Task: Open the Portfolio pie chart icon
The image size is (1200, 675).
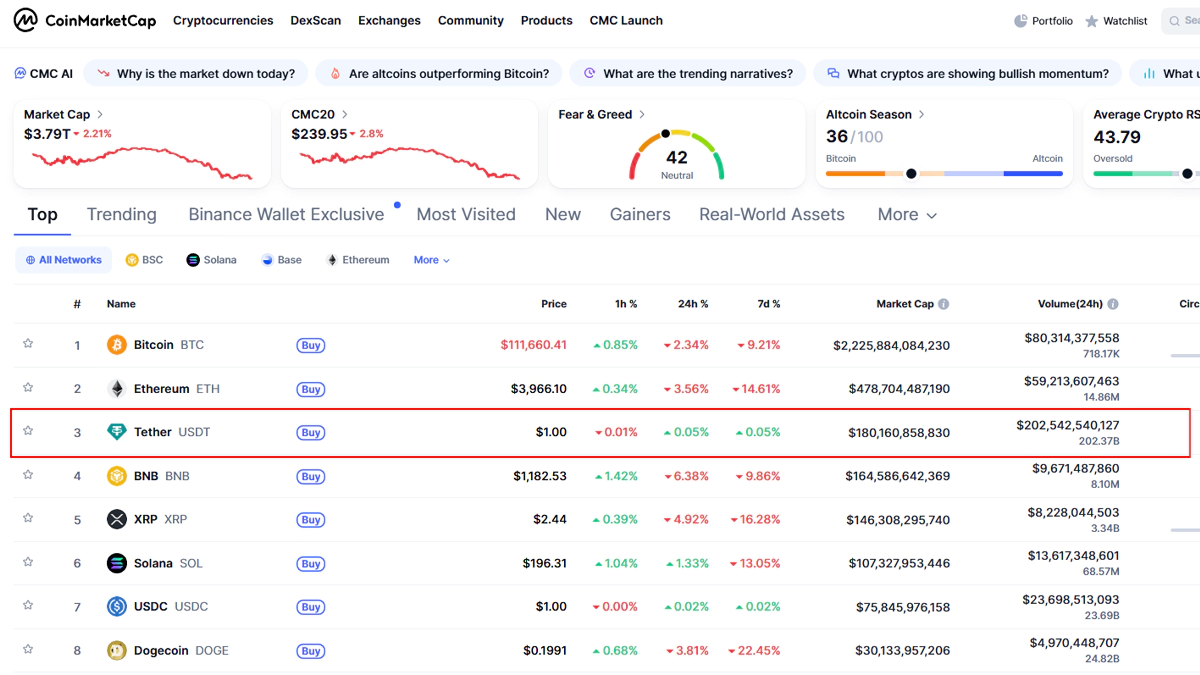Action: 1020,21
